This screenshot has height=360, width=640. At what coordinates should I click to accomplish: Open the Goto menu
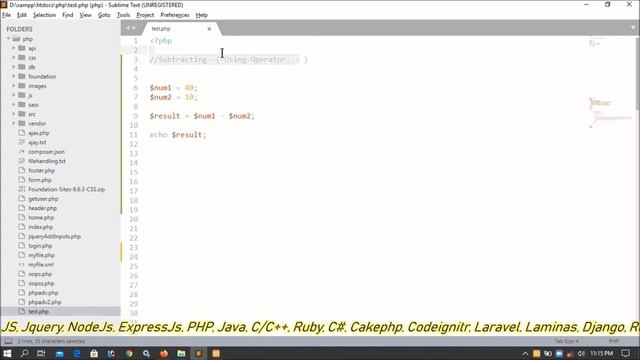[104, 15]
